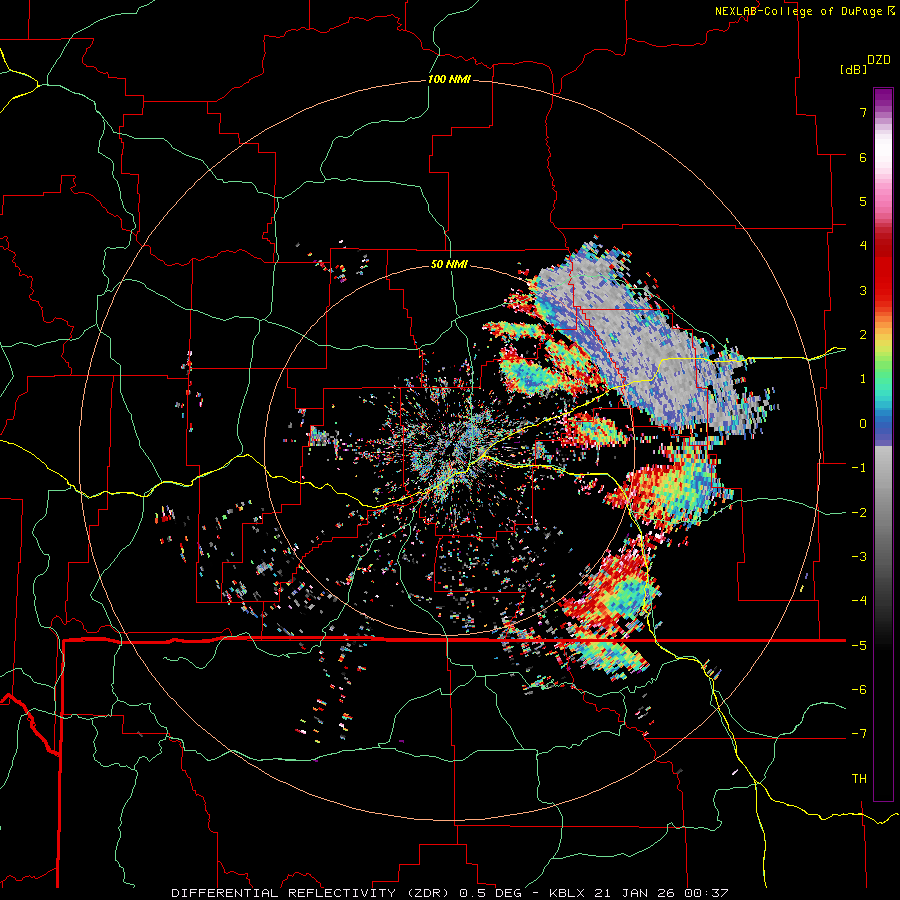Viewport: 900px width, 900px height.
Task: Select the "[dB]" unit label
Action: pos(853,69)
